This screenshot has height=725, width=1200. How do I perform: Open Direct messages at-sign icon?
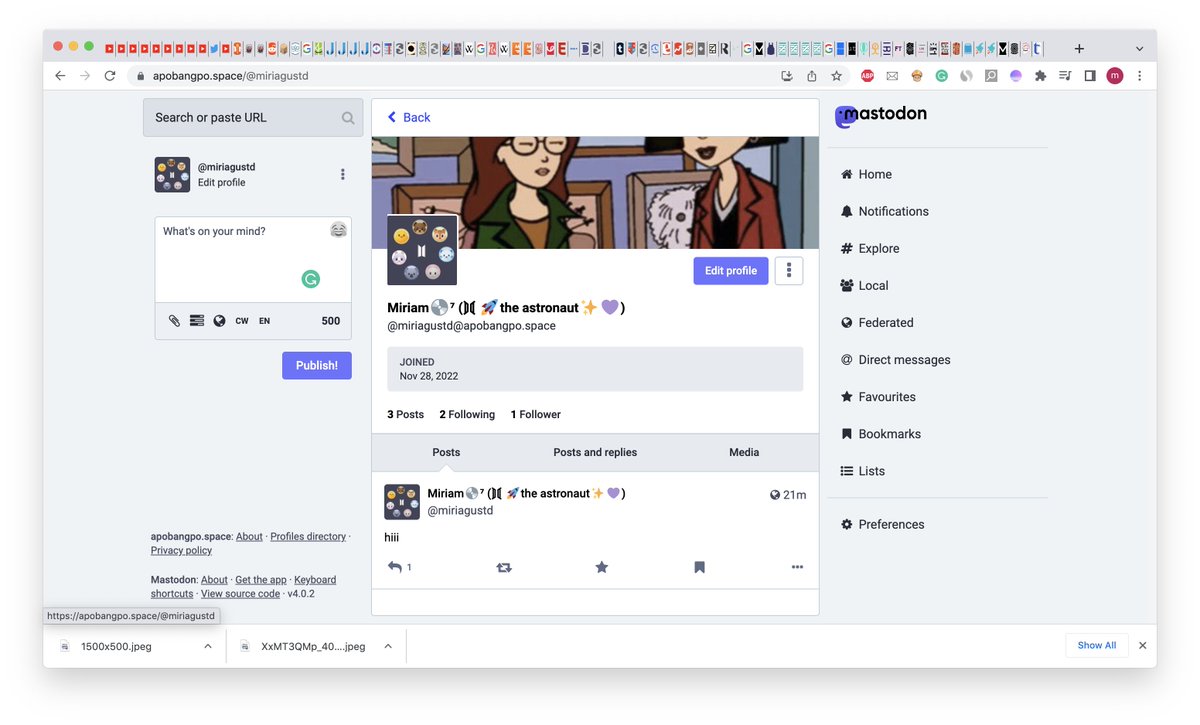847,359
